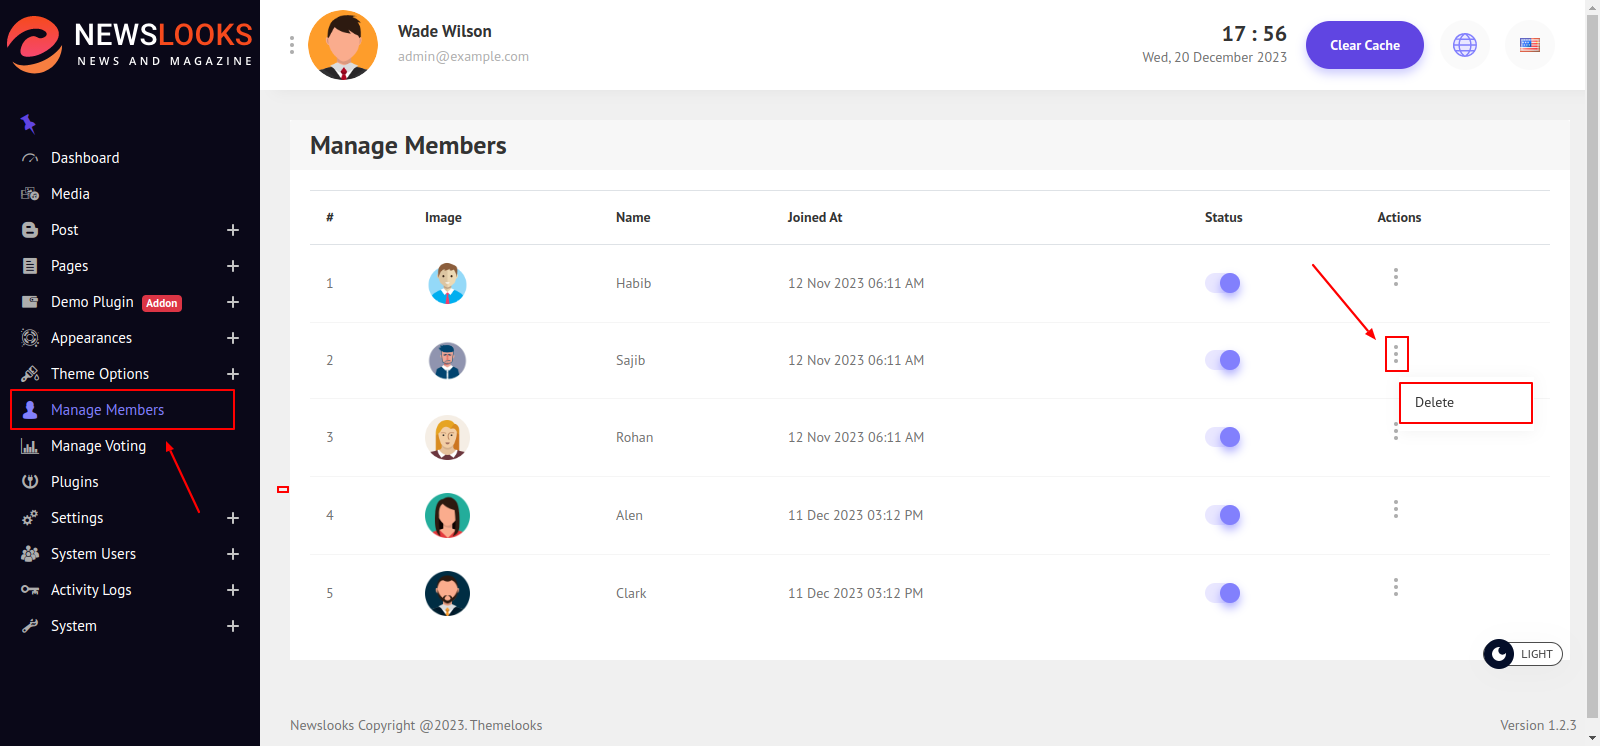Expand the Post submenu
The image size is (1600, 746).
click(233, 230)
